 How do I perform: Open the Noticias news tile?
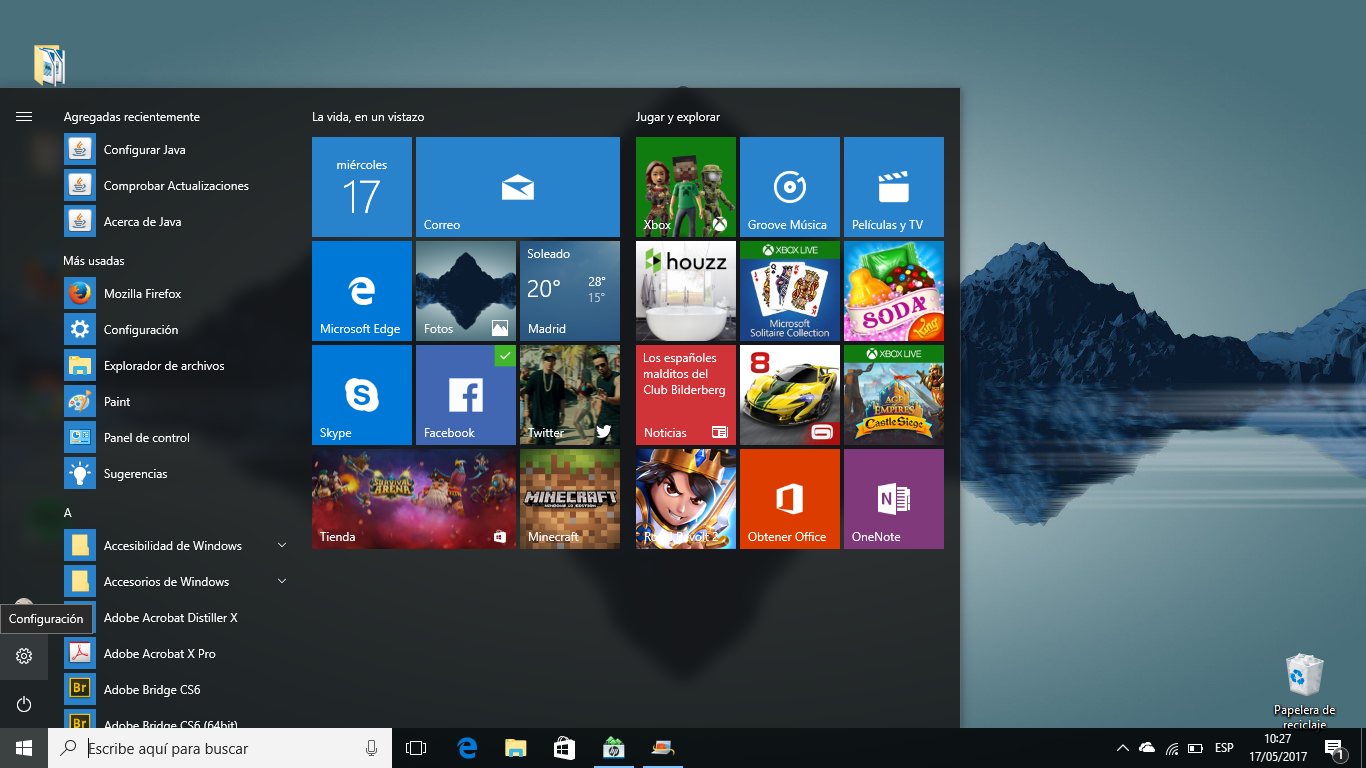(685, 394)
